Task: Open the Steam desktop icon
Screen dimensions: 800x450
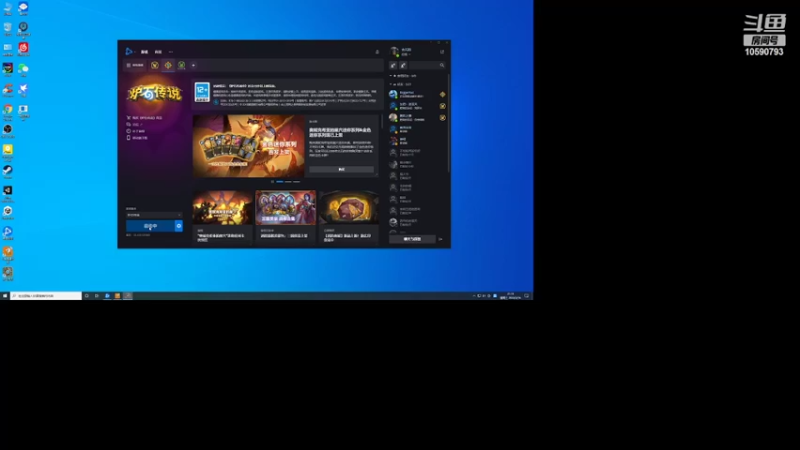Action: pos(8,170)
